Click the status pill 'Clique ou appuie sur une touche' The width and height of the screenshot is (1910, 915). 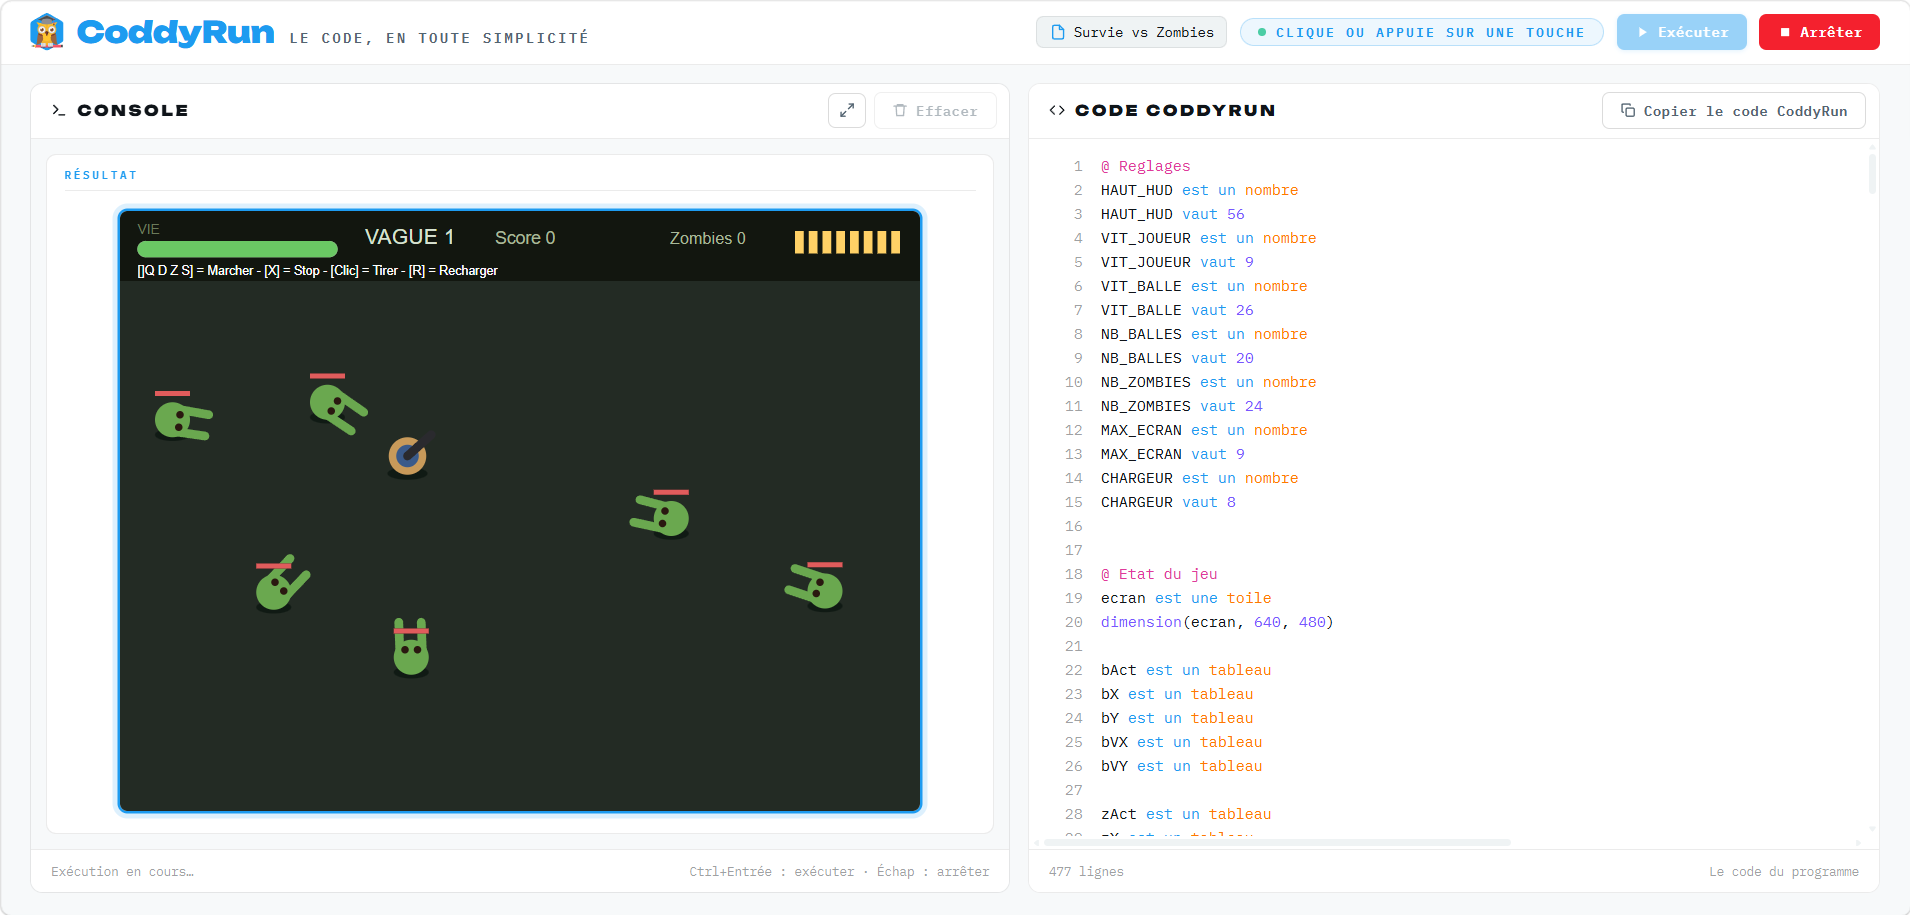point(1421,32)
